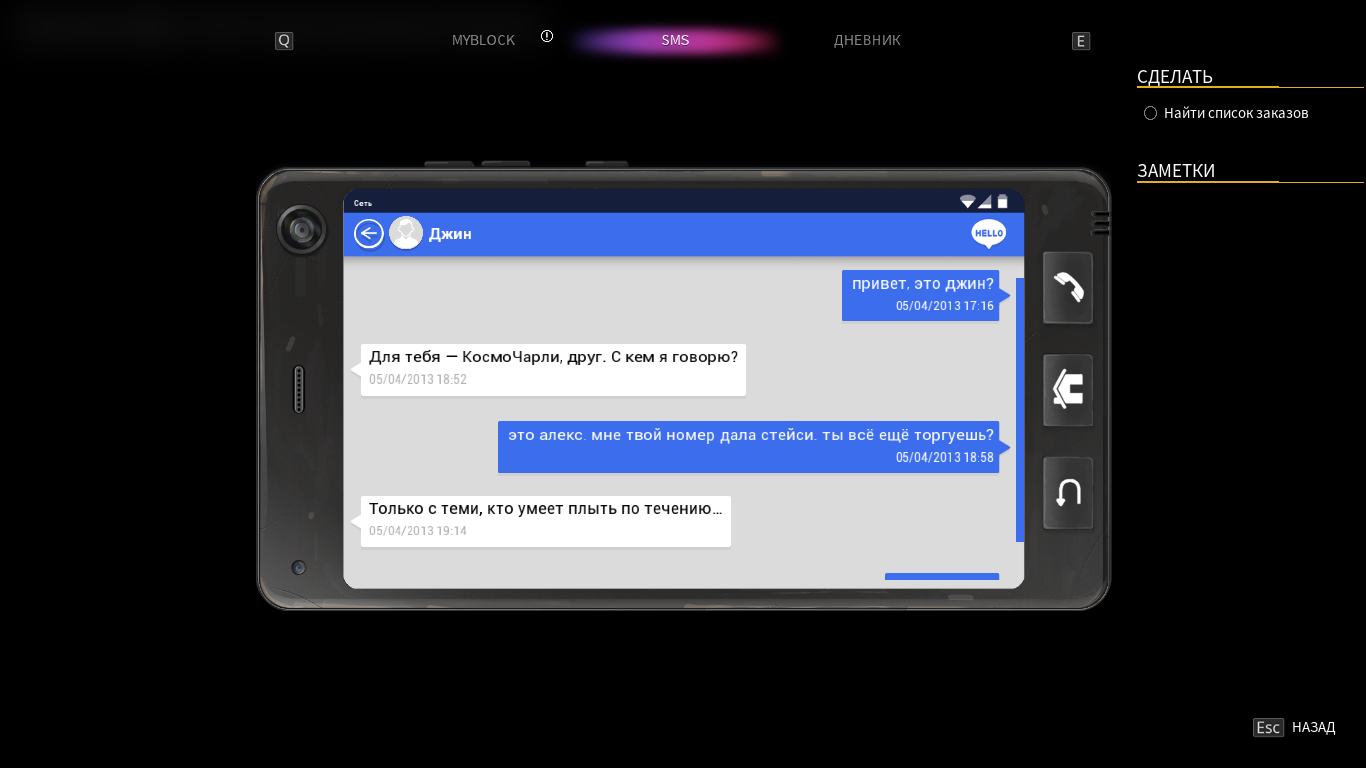
Task: Click the HELLO speech bubble icon
Action: [988, 233]
